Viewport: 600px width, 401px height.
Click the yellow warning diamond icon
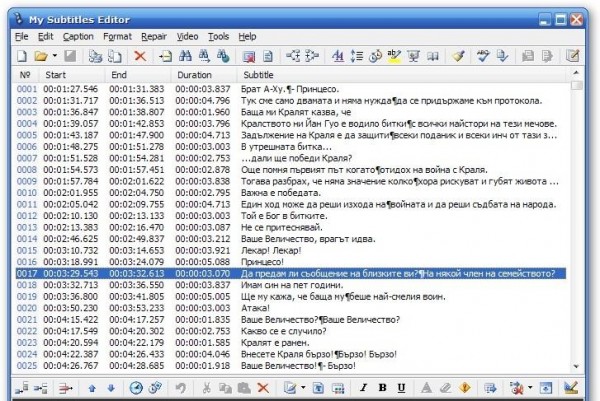tap(465, 388)
